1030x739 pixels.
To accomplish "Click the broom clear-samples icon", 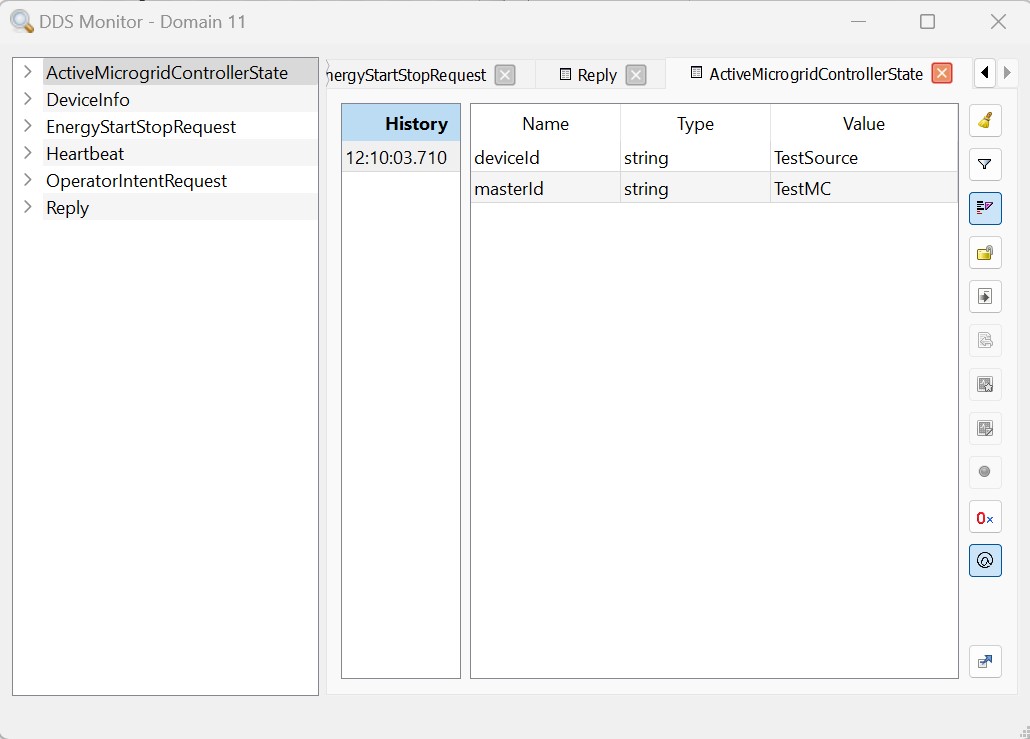I will pyautogui.click(x=985, y=121).
